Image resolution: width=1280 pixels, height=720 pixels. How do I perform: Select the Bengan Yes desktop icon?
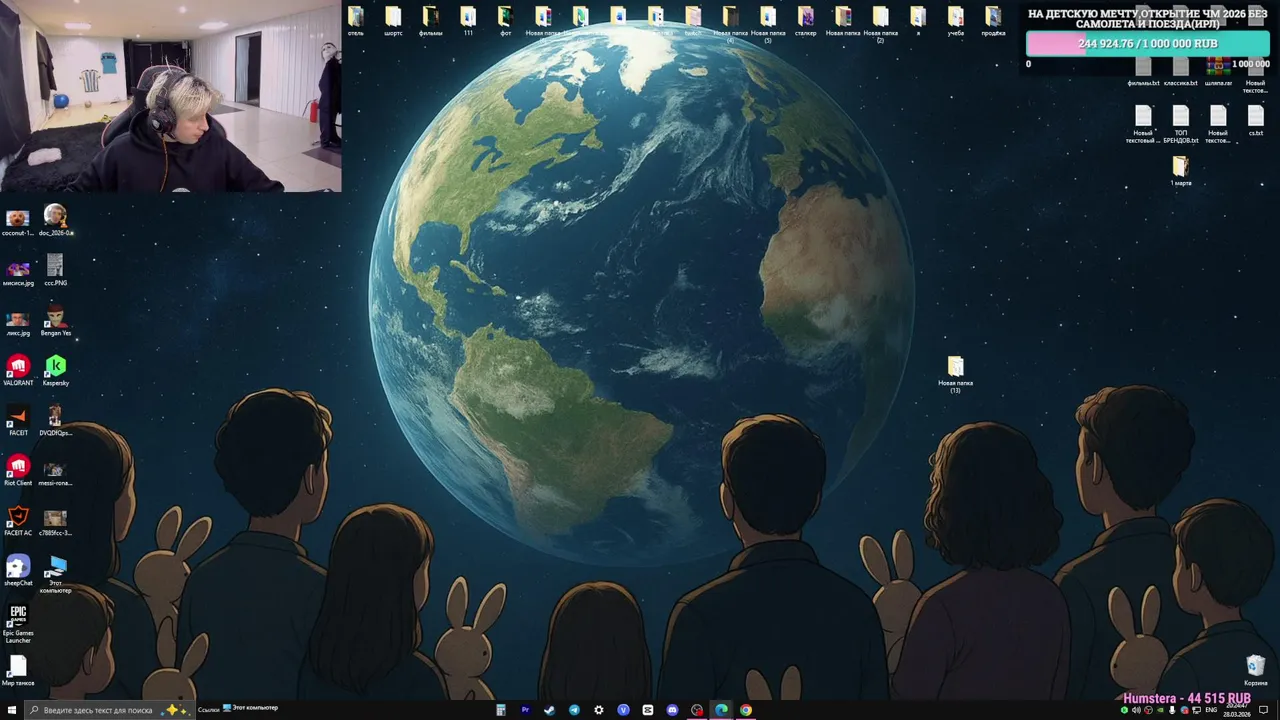click(x=56, y=321)
